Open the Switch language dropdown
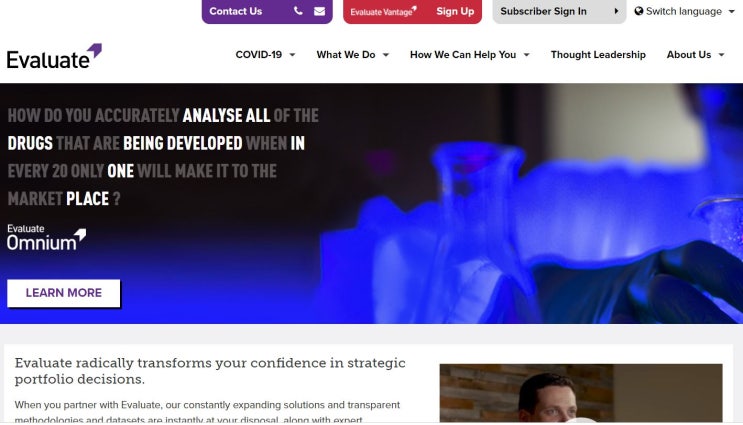 click(684, 11)
